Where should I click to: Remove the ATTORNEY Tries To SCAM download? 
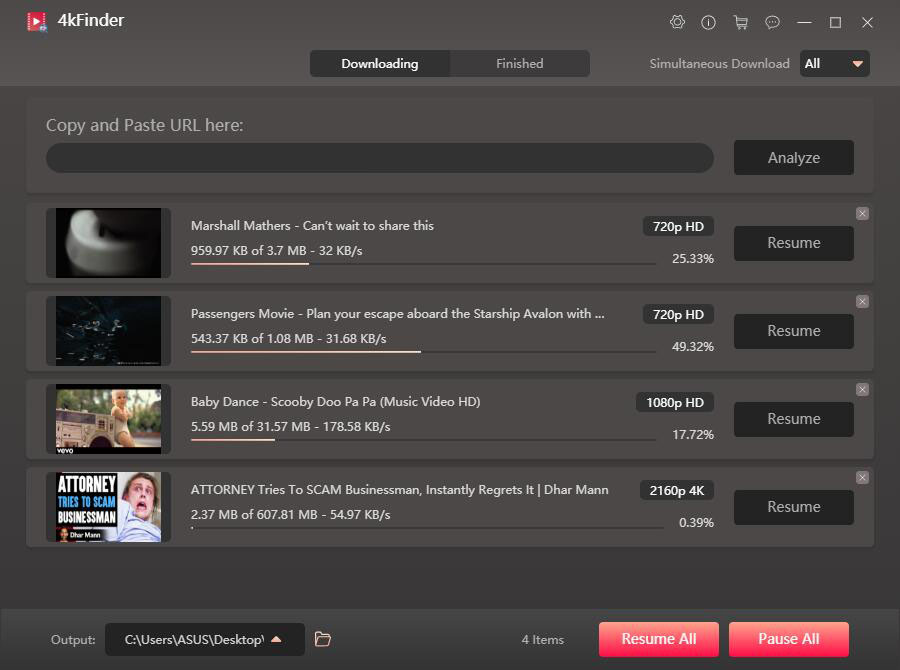point(862,477)
